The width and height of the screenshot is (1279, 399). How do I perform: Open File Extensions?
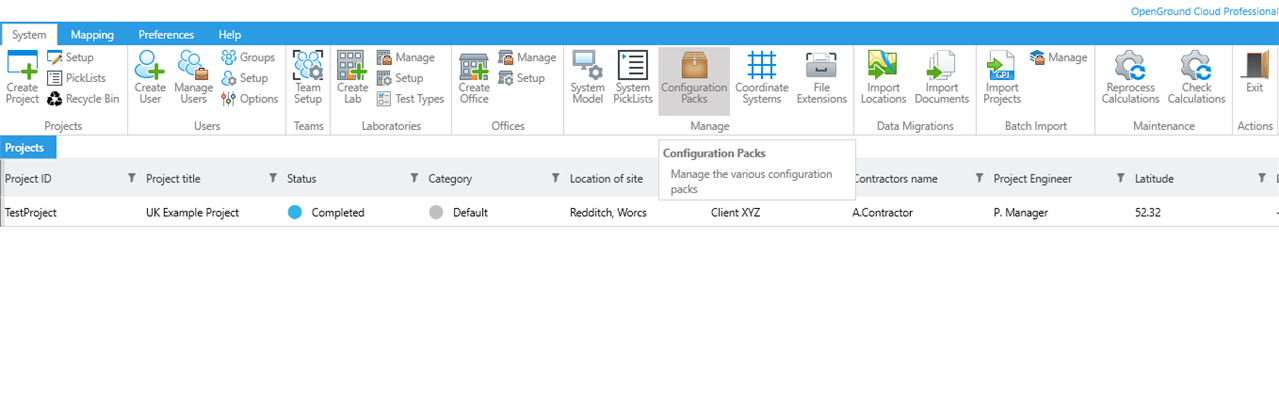pyautogui.click(x=822, y=77)
